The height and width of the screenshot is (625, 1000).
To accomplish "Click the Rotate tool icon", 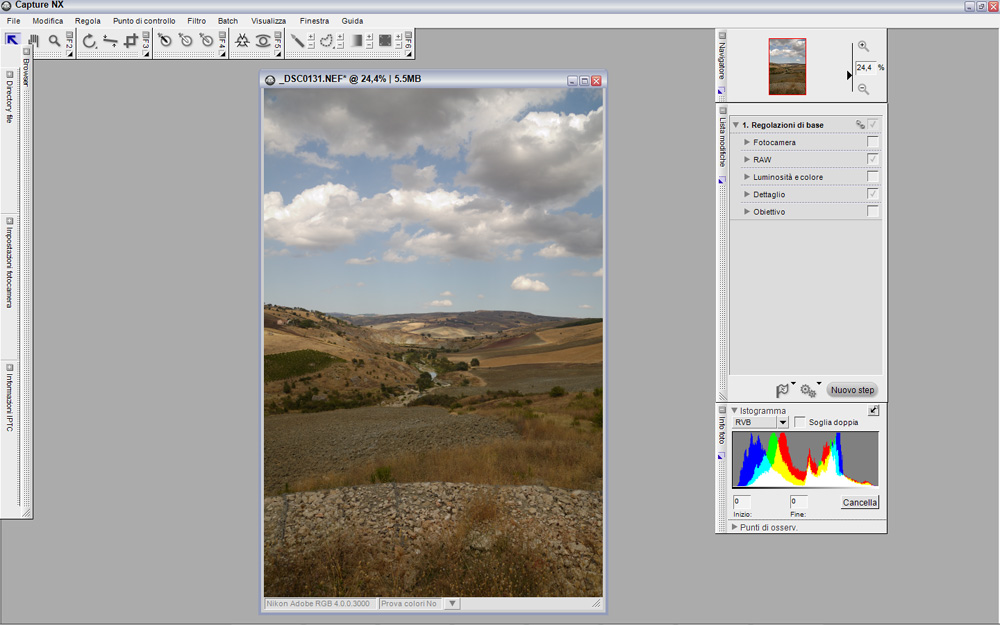I will click(x=89, y=41).
